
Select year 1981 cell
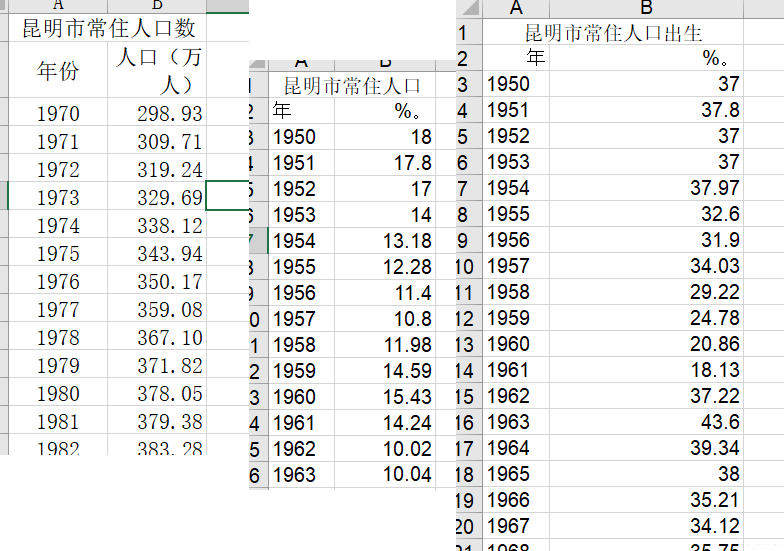58,420
